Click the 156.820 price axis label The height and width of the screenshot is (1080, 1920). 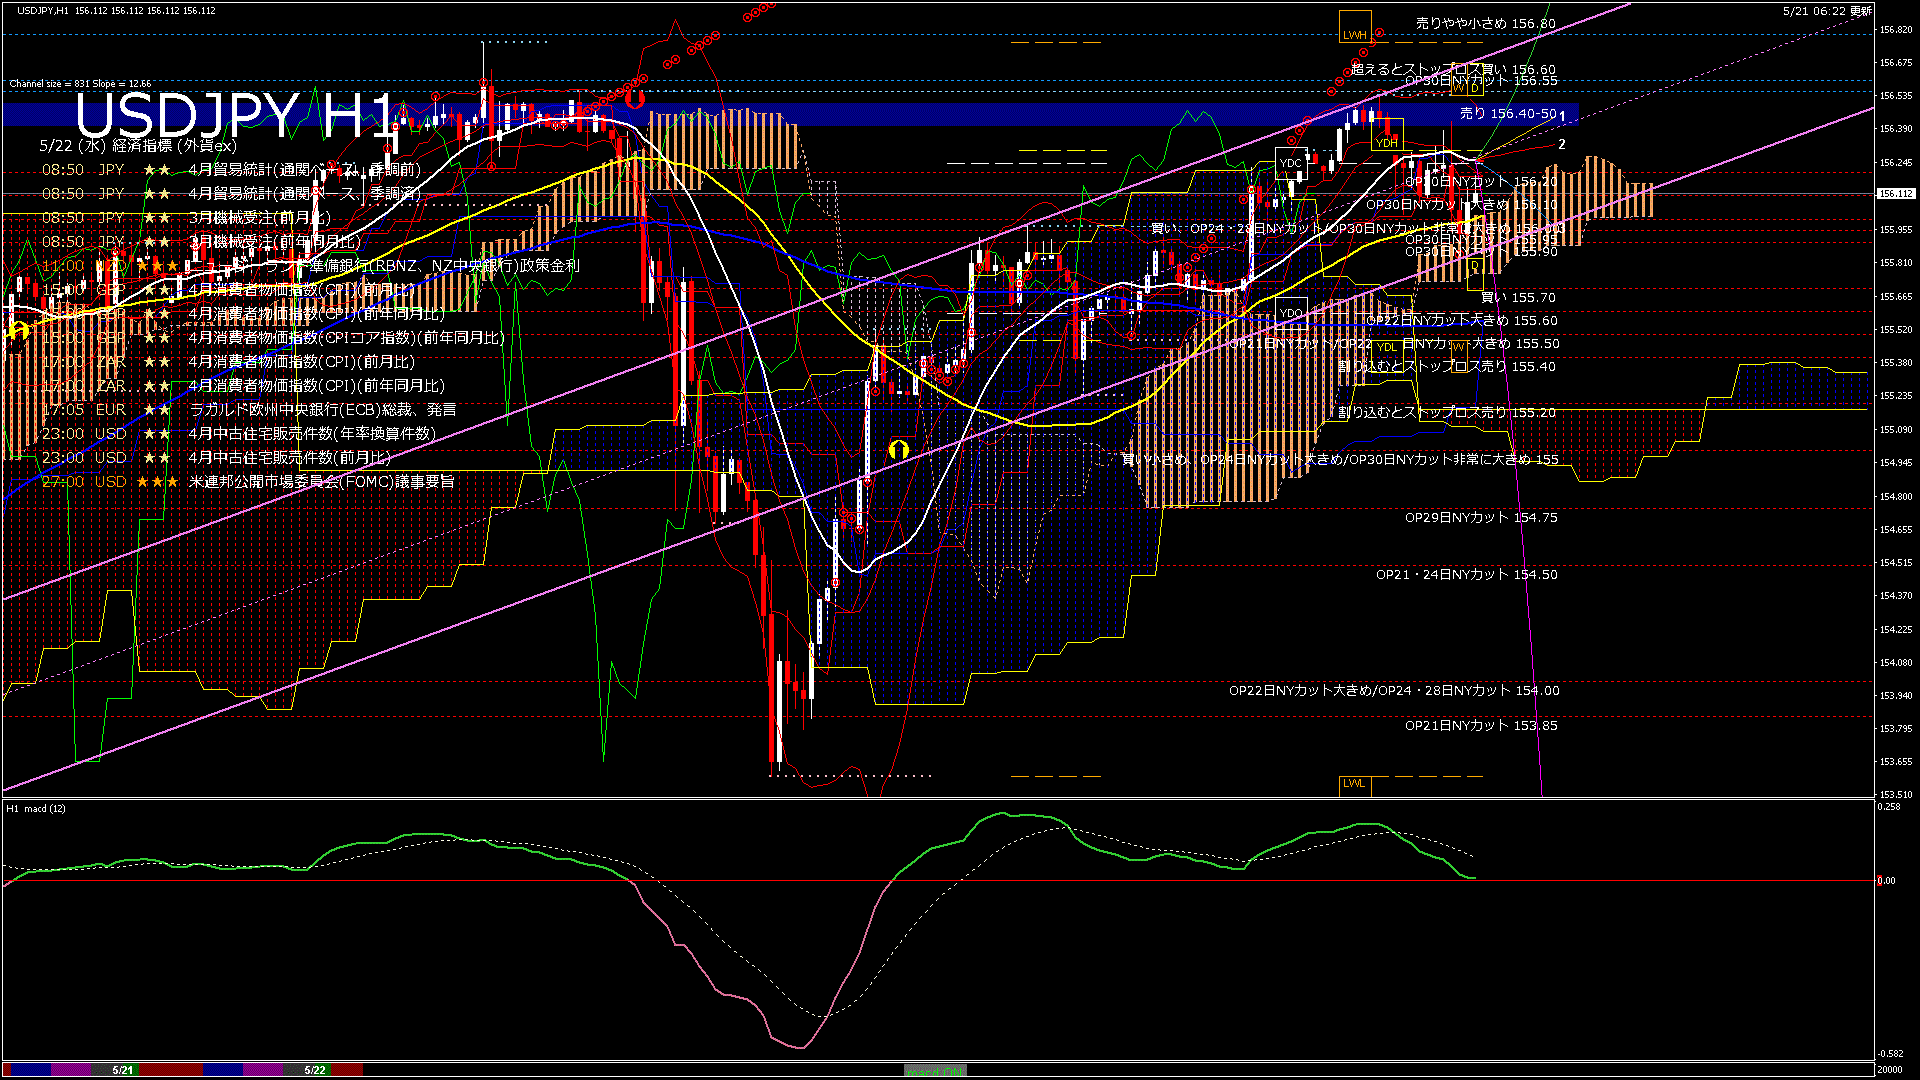1896,30
